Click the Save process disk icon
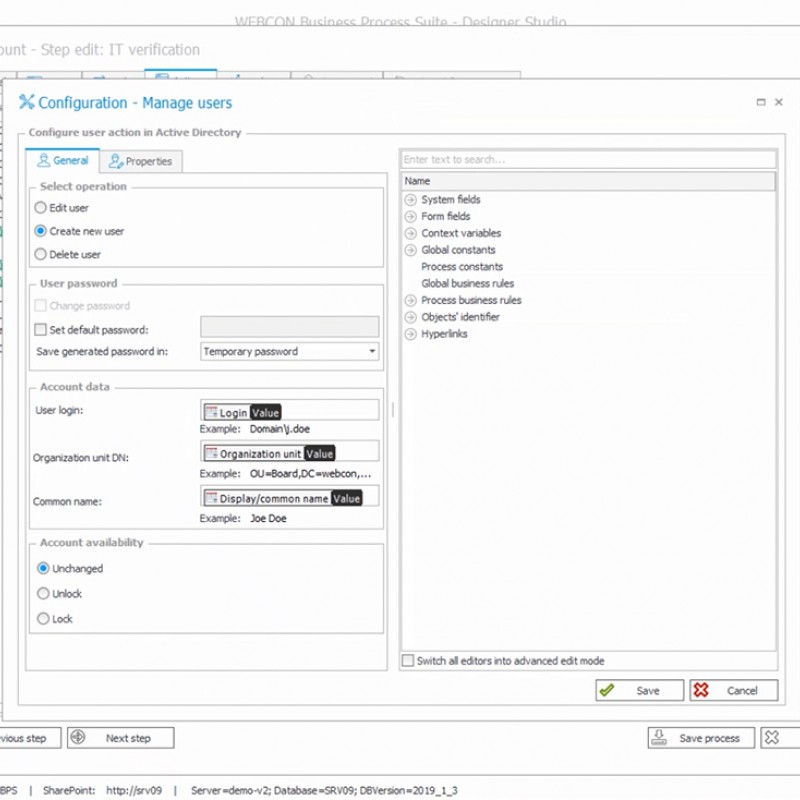Image resolution: width=800 pixels, height=800 pixels. [x=659, y=738]
